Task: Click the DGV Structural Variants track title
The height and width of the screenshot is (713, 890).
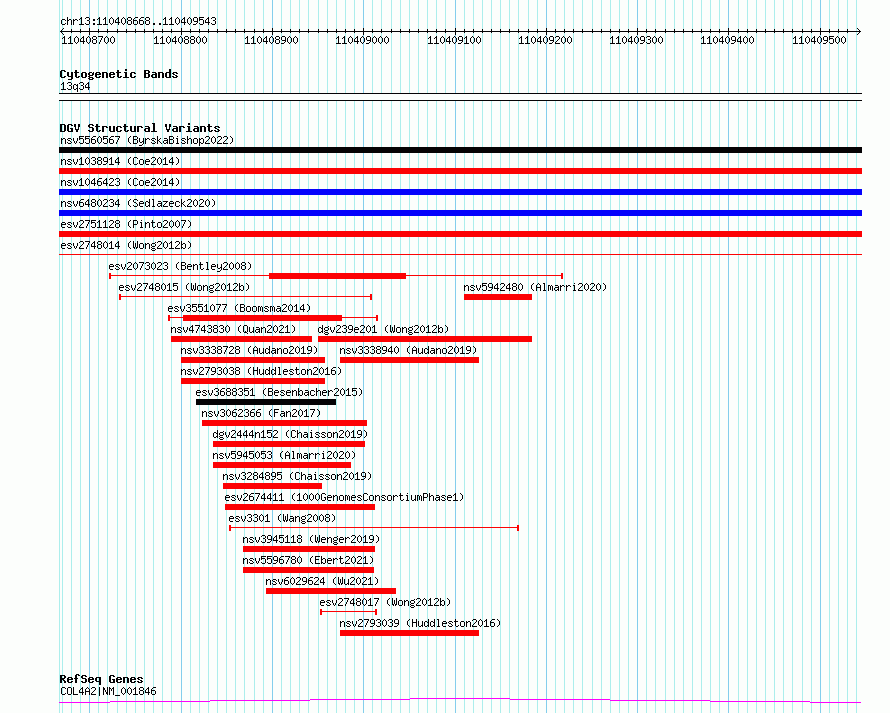Action: pos(140,128)
